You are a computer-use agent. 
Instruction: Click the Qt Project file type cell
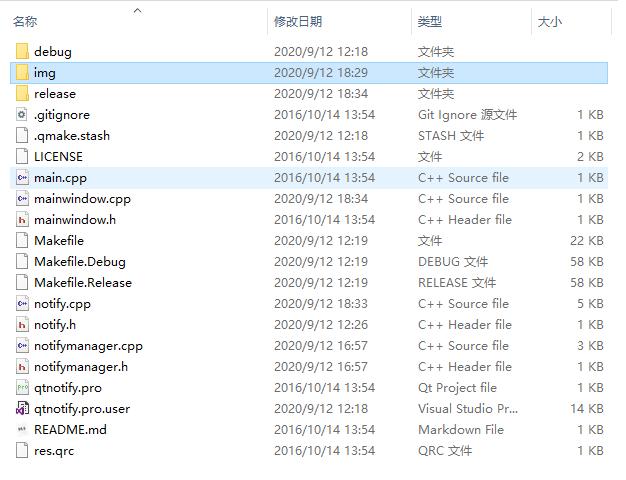tap(457, 388)
